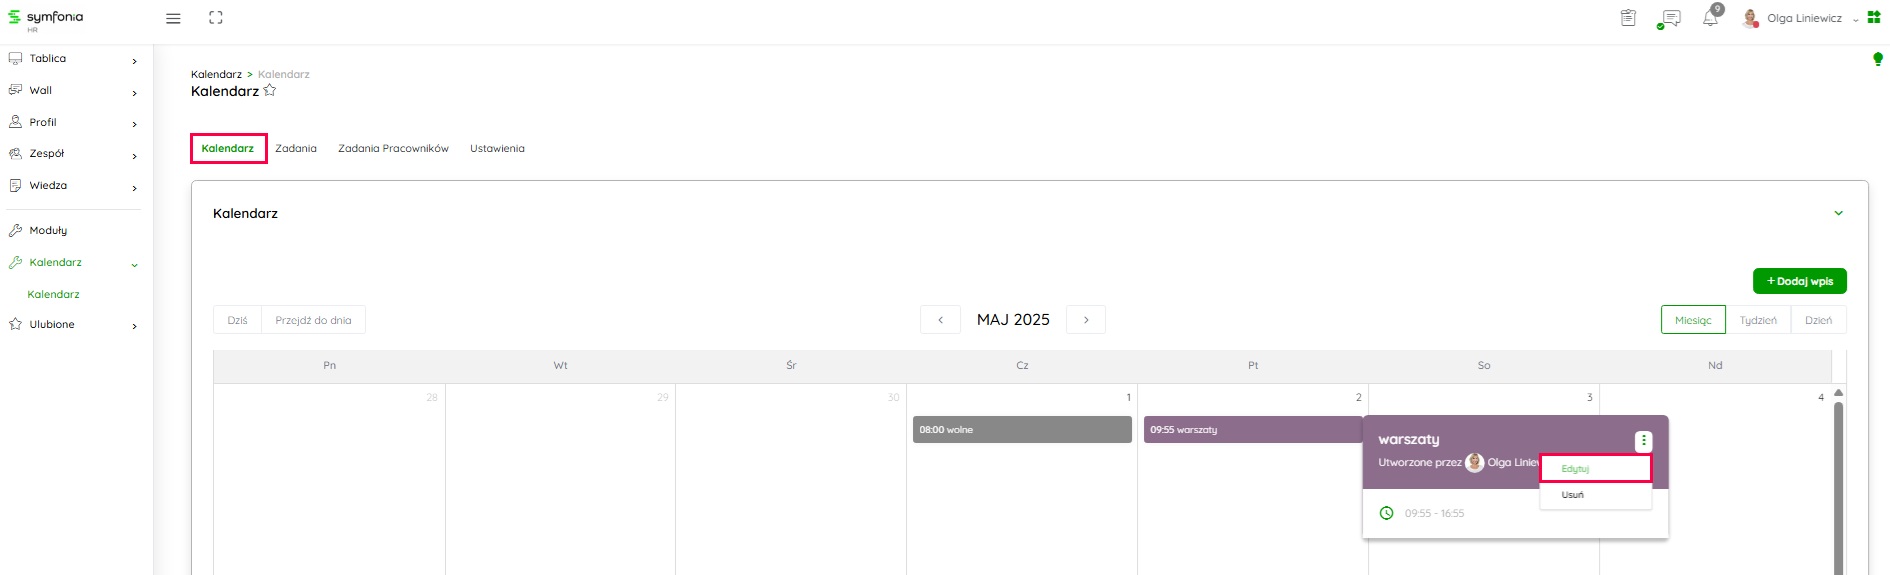Open the clipboard tasks icon in the header

[1628, 18]
